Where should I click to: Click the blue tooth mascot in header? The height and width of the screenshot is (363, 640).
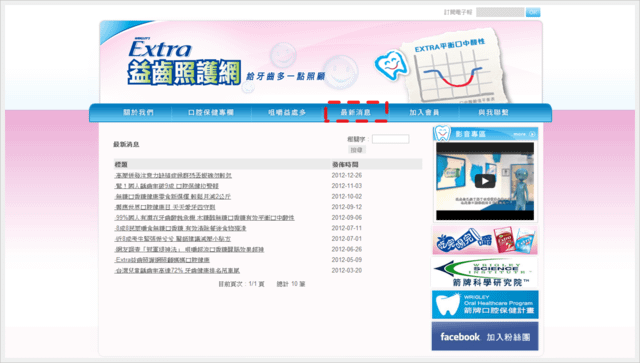tap(391, 65)
